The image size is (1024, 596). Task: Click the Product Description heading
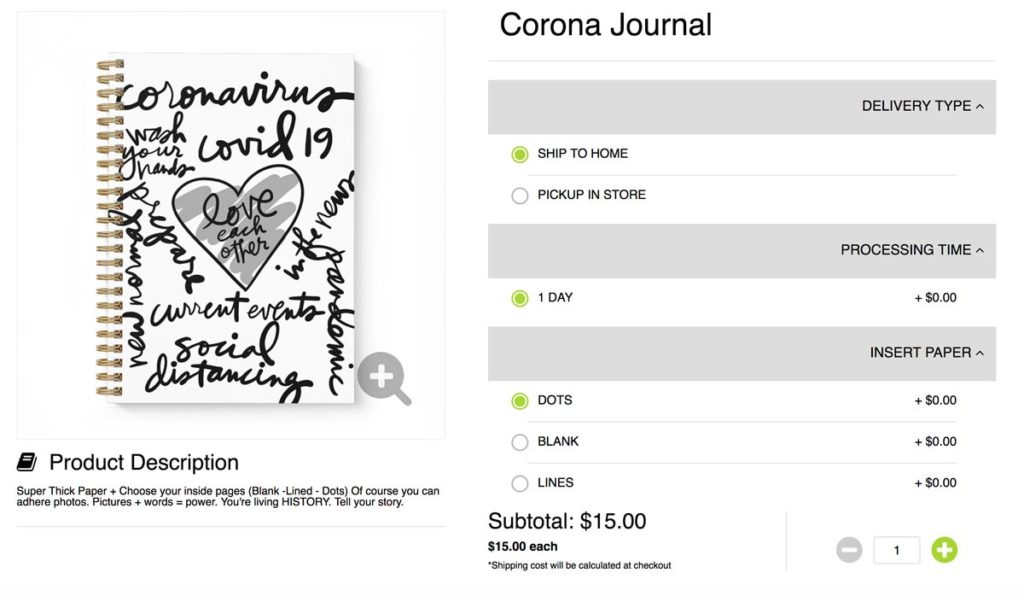pyautogui.click(x=144, y=463)
